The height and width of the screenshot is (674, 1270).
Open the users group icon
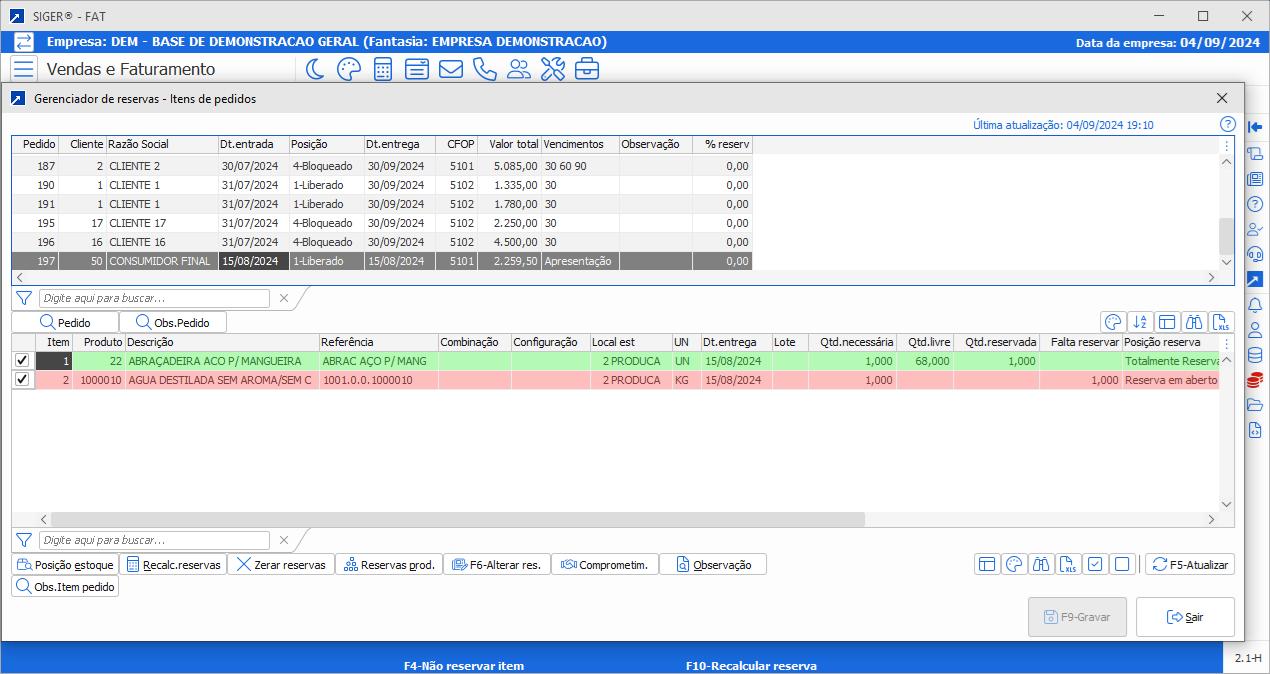pos(518,69)
